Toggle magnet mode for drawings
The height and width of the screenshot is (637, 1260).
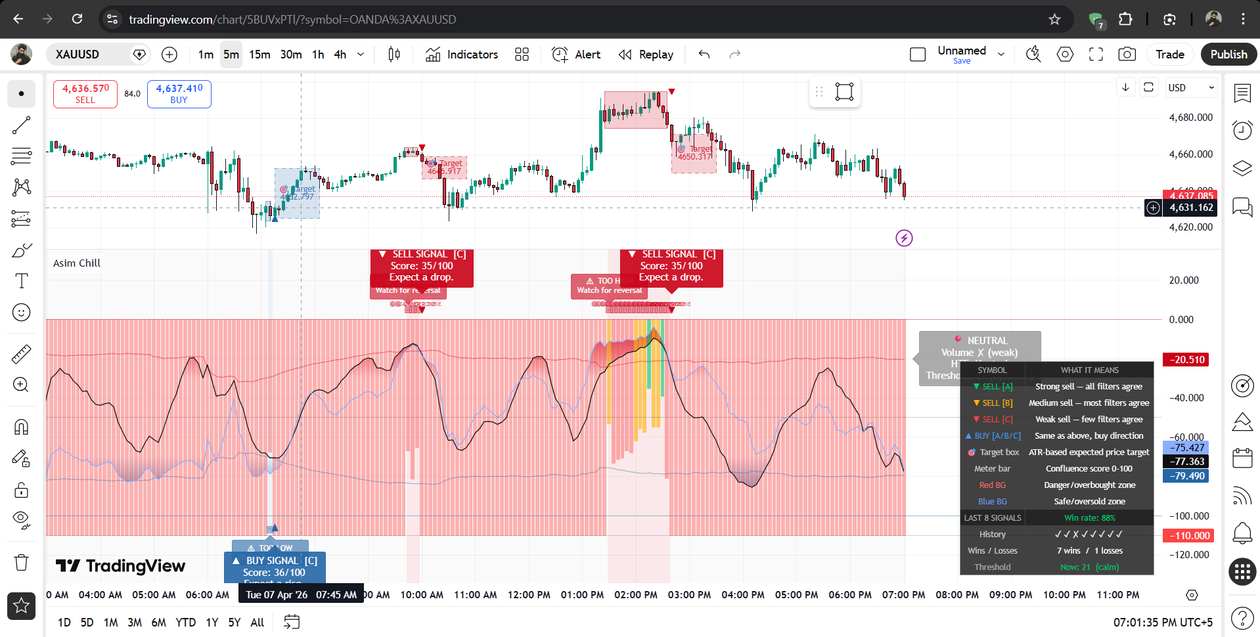(21, 427)
